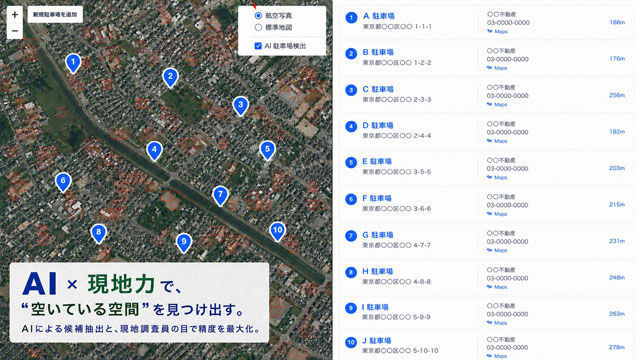Click map pin number 2
Screen dimensions: 640x360
tap(170, 78)
